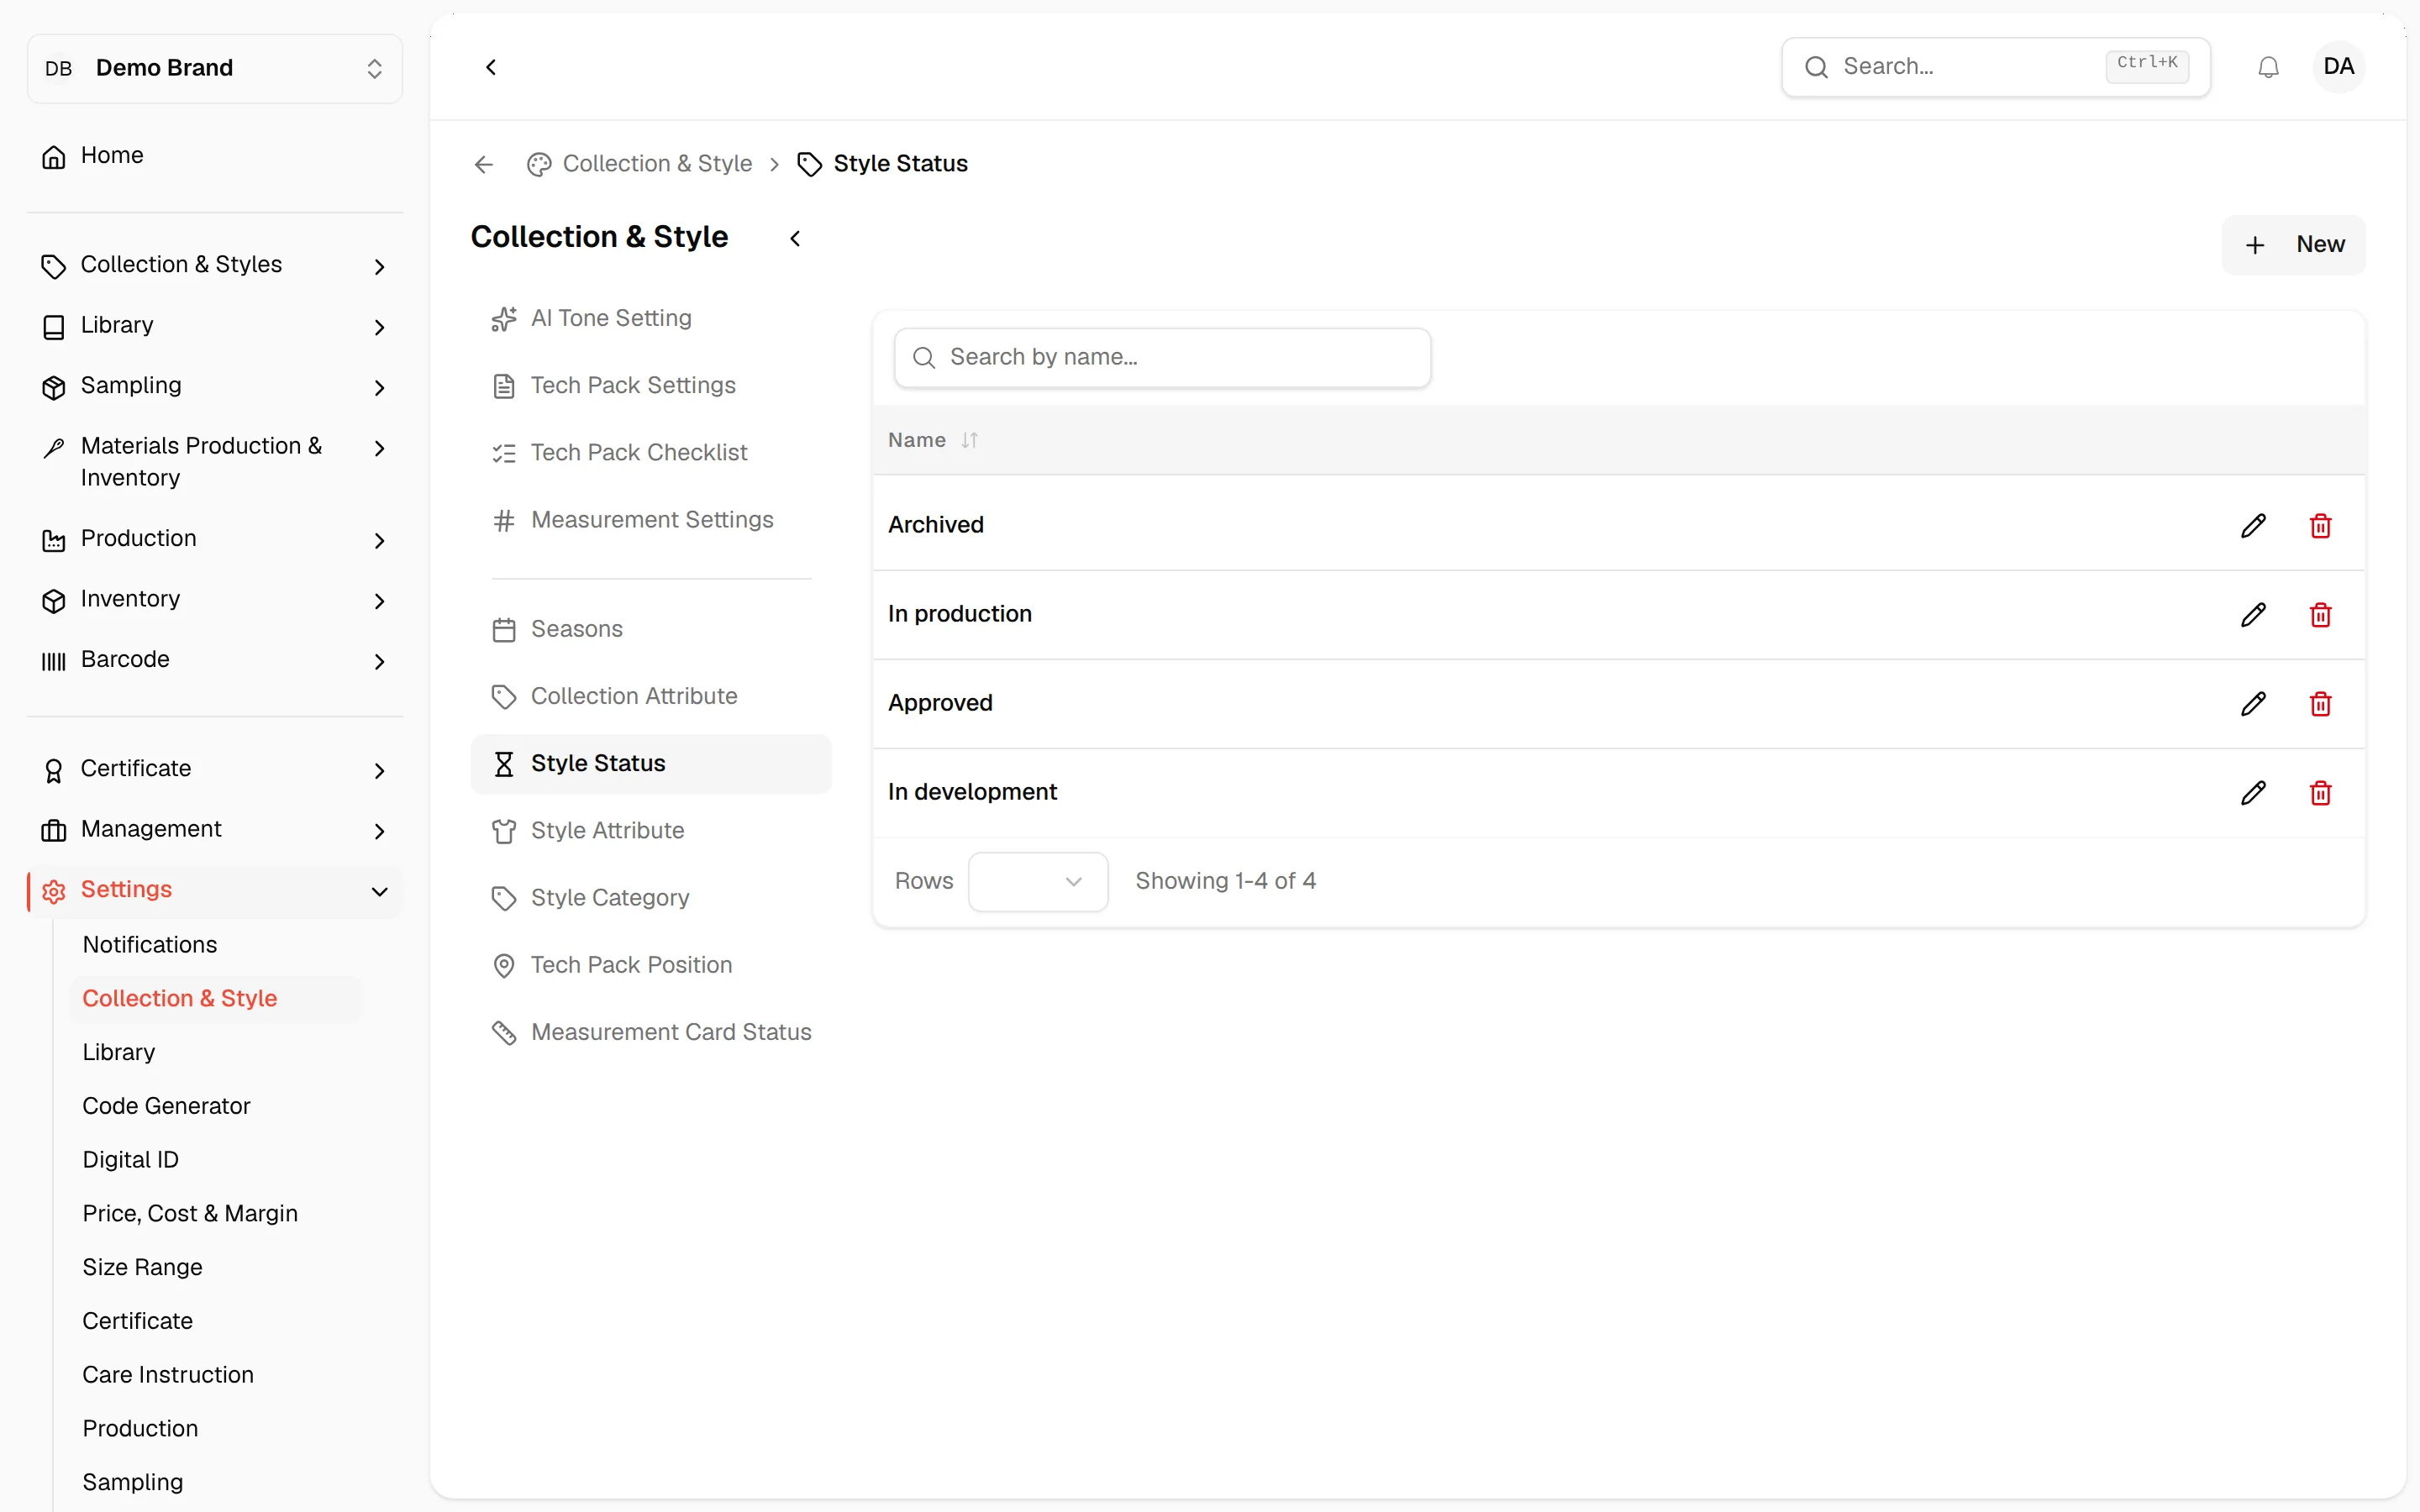Expand the Barcode sidebar section
The height and width of the screenshot is (1512, 2420).
pos(214,660)
